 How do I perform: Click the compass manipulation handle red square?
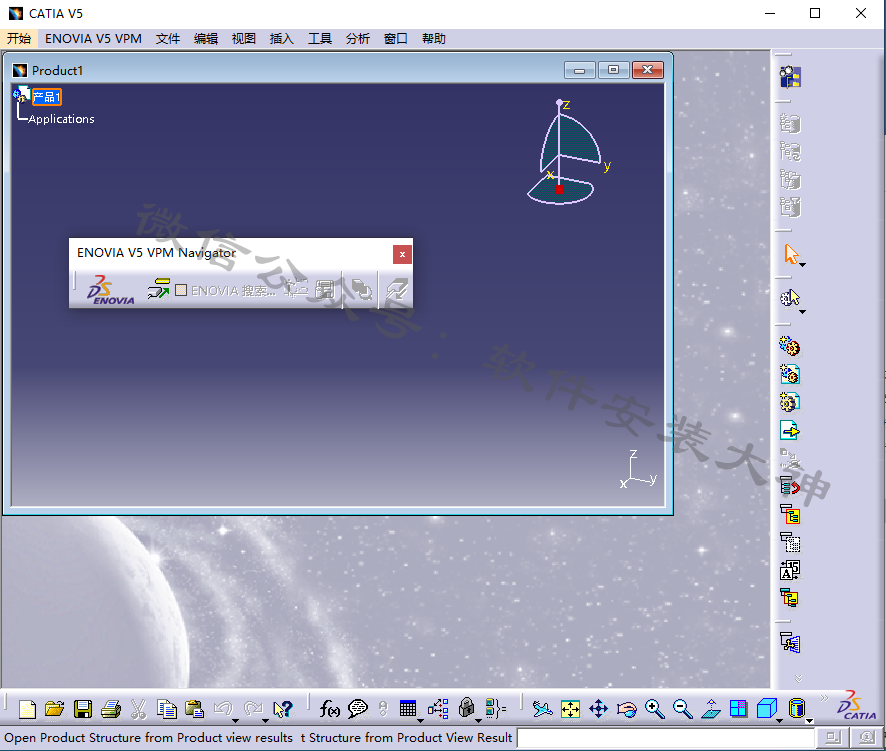tap(559, 189)
